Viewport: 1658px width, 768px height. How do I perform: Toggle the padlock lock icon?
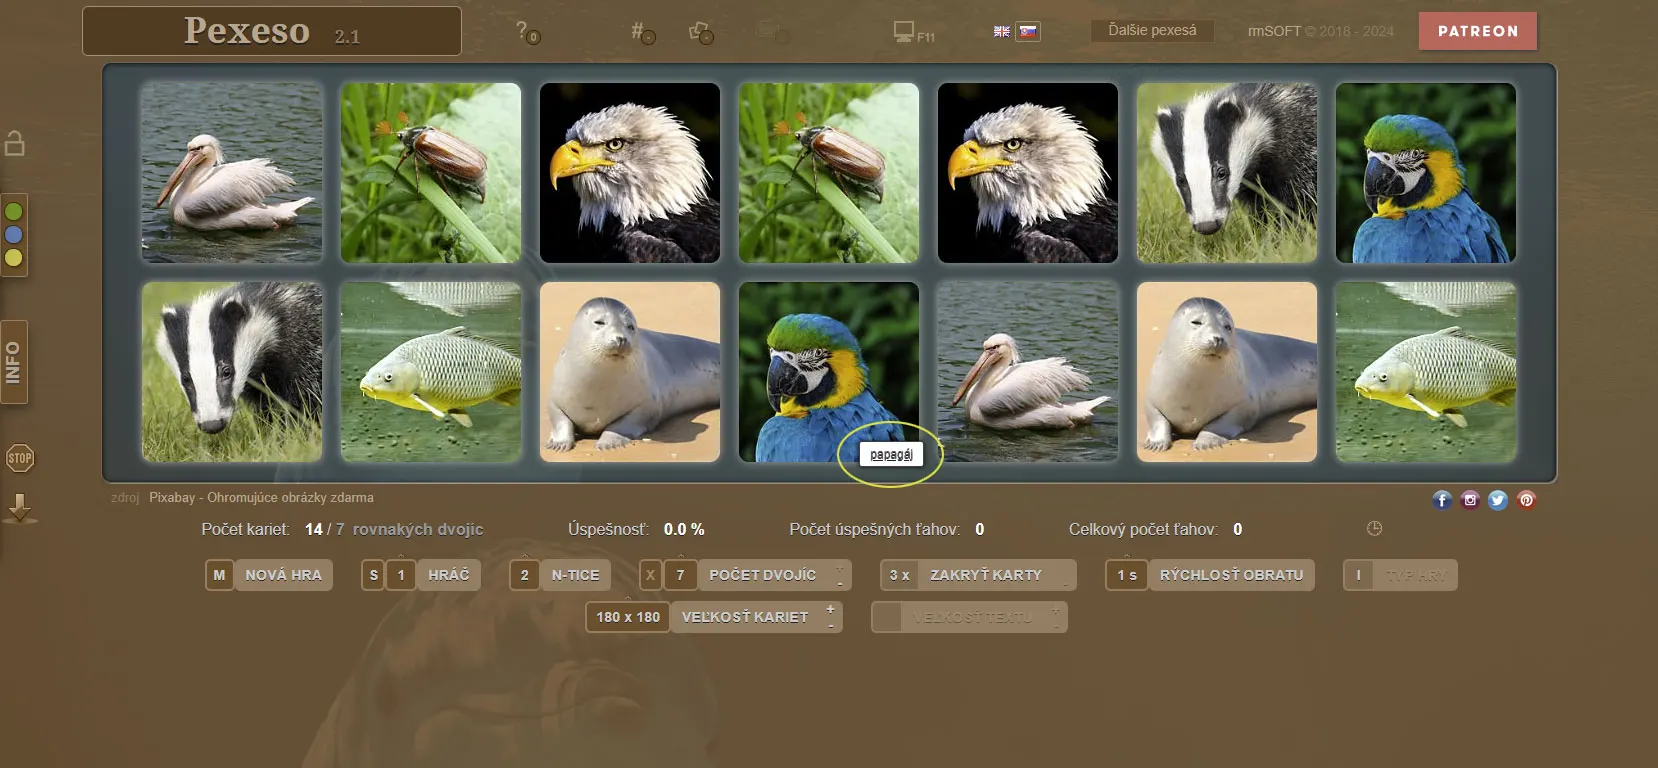click(x=15, y=144)
